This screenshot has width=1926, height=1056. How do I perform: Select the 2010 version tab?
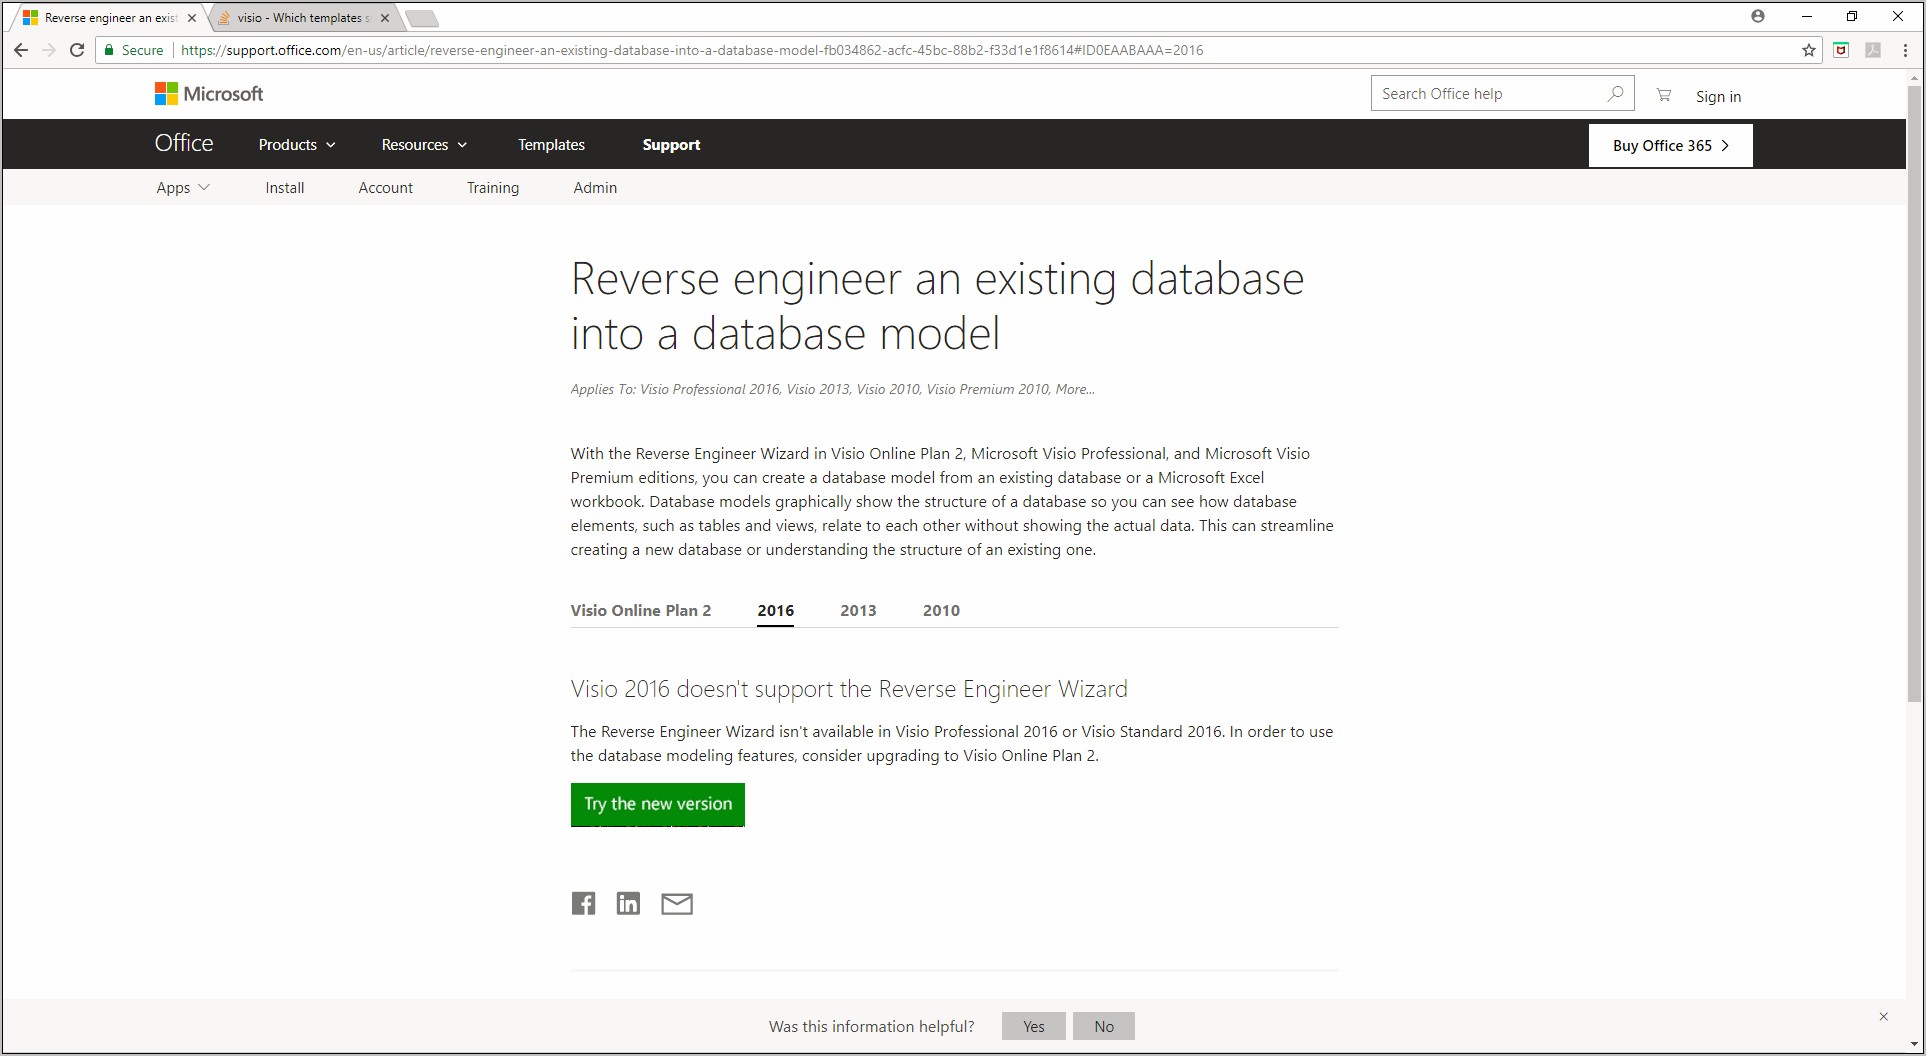(941, 610)
